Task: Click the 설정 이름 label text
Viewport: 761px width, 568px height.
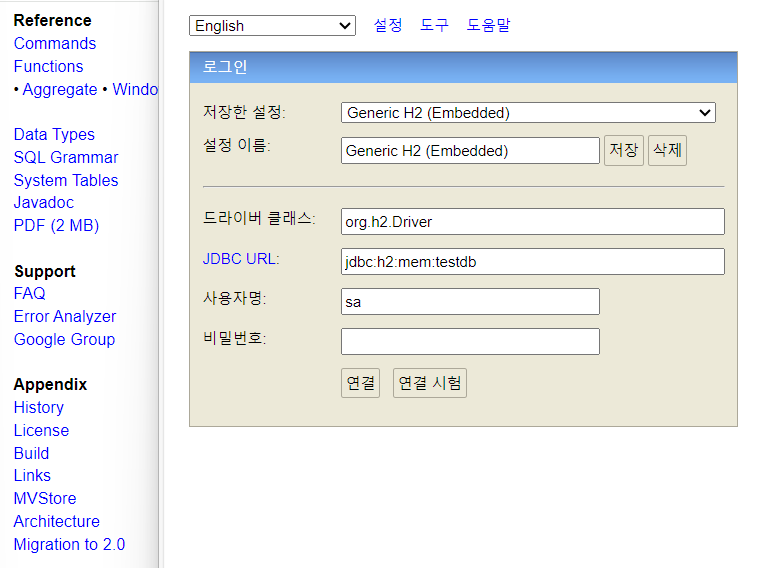Action: (236, 145)
